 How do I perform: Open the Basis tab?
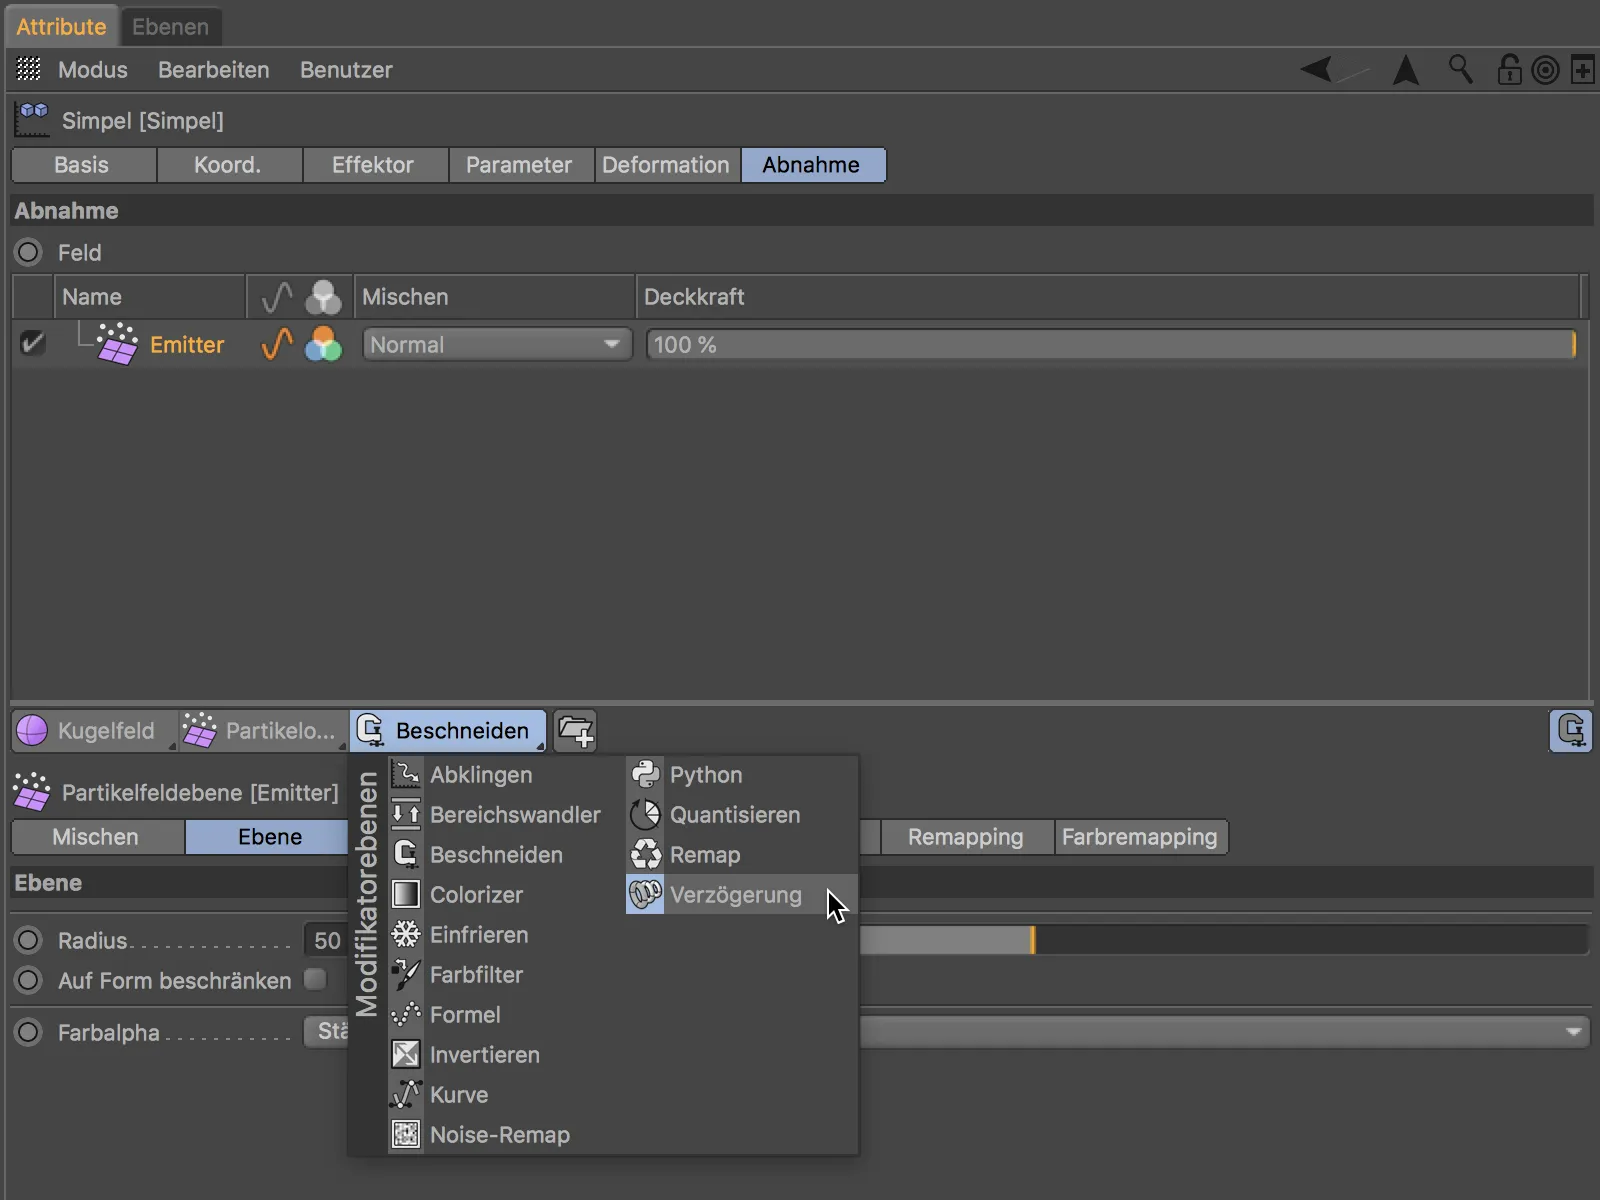click(x=83, y=165)
